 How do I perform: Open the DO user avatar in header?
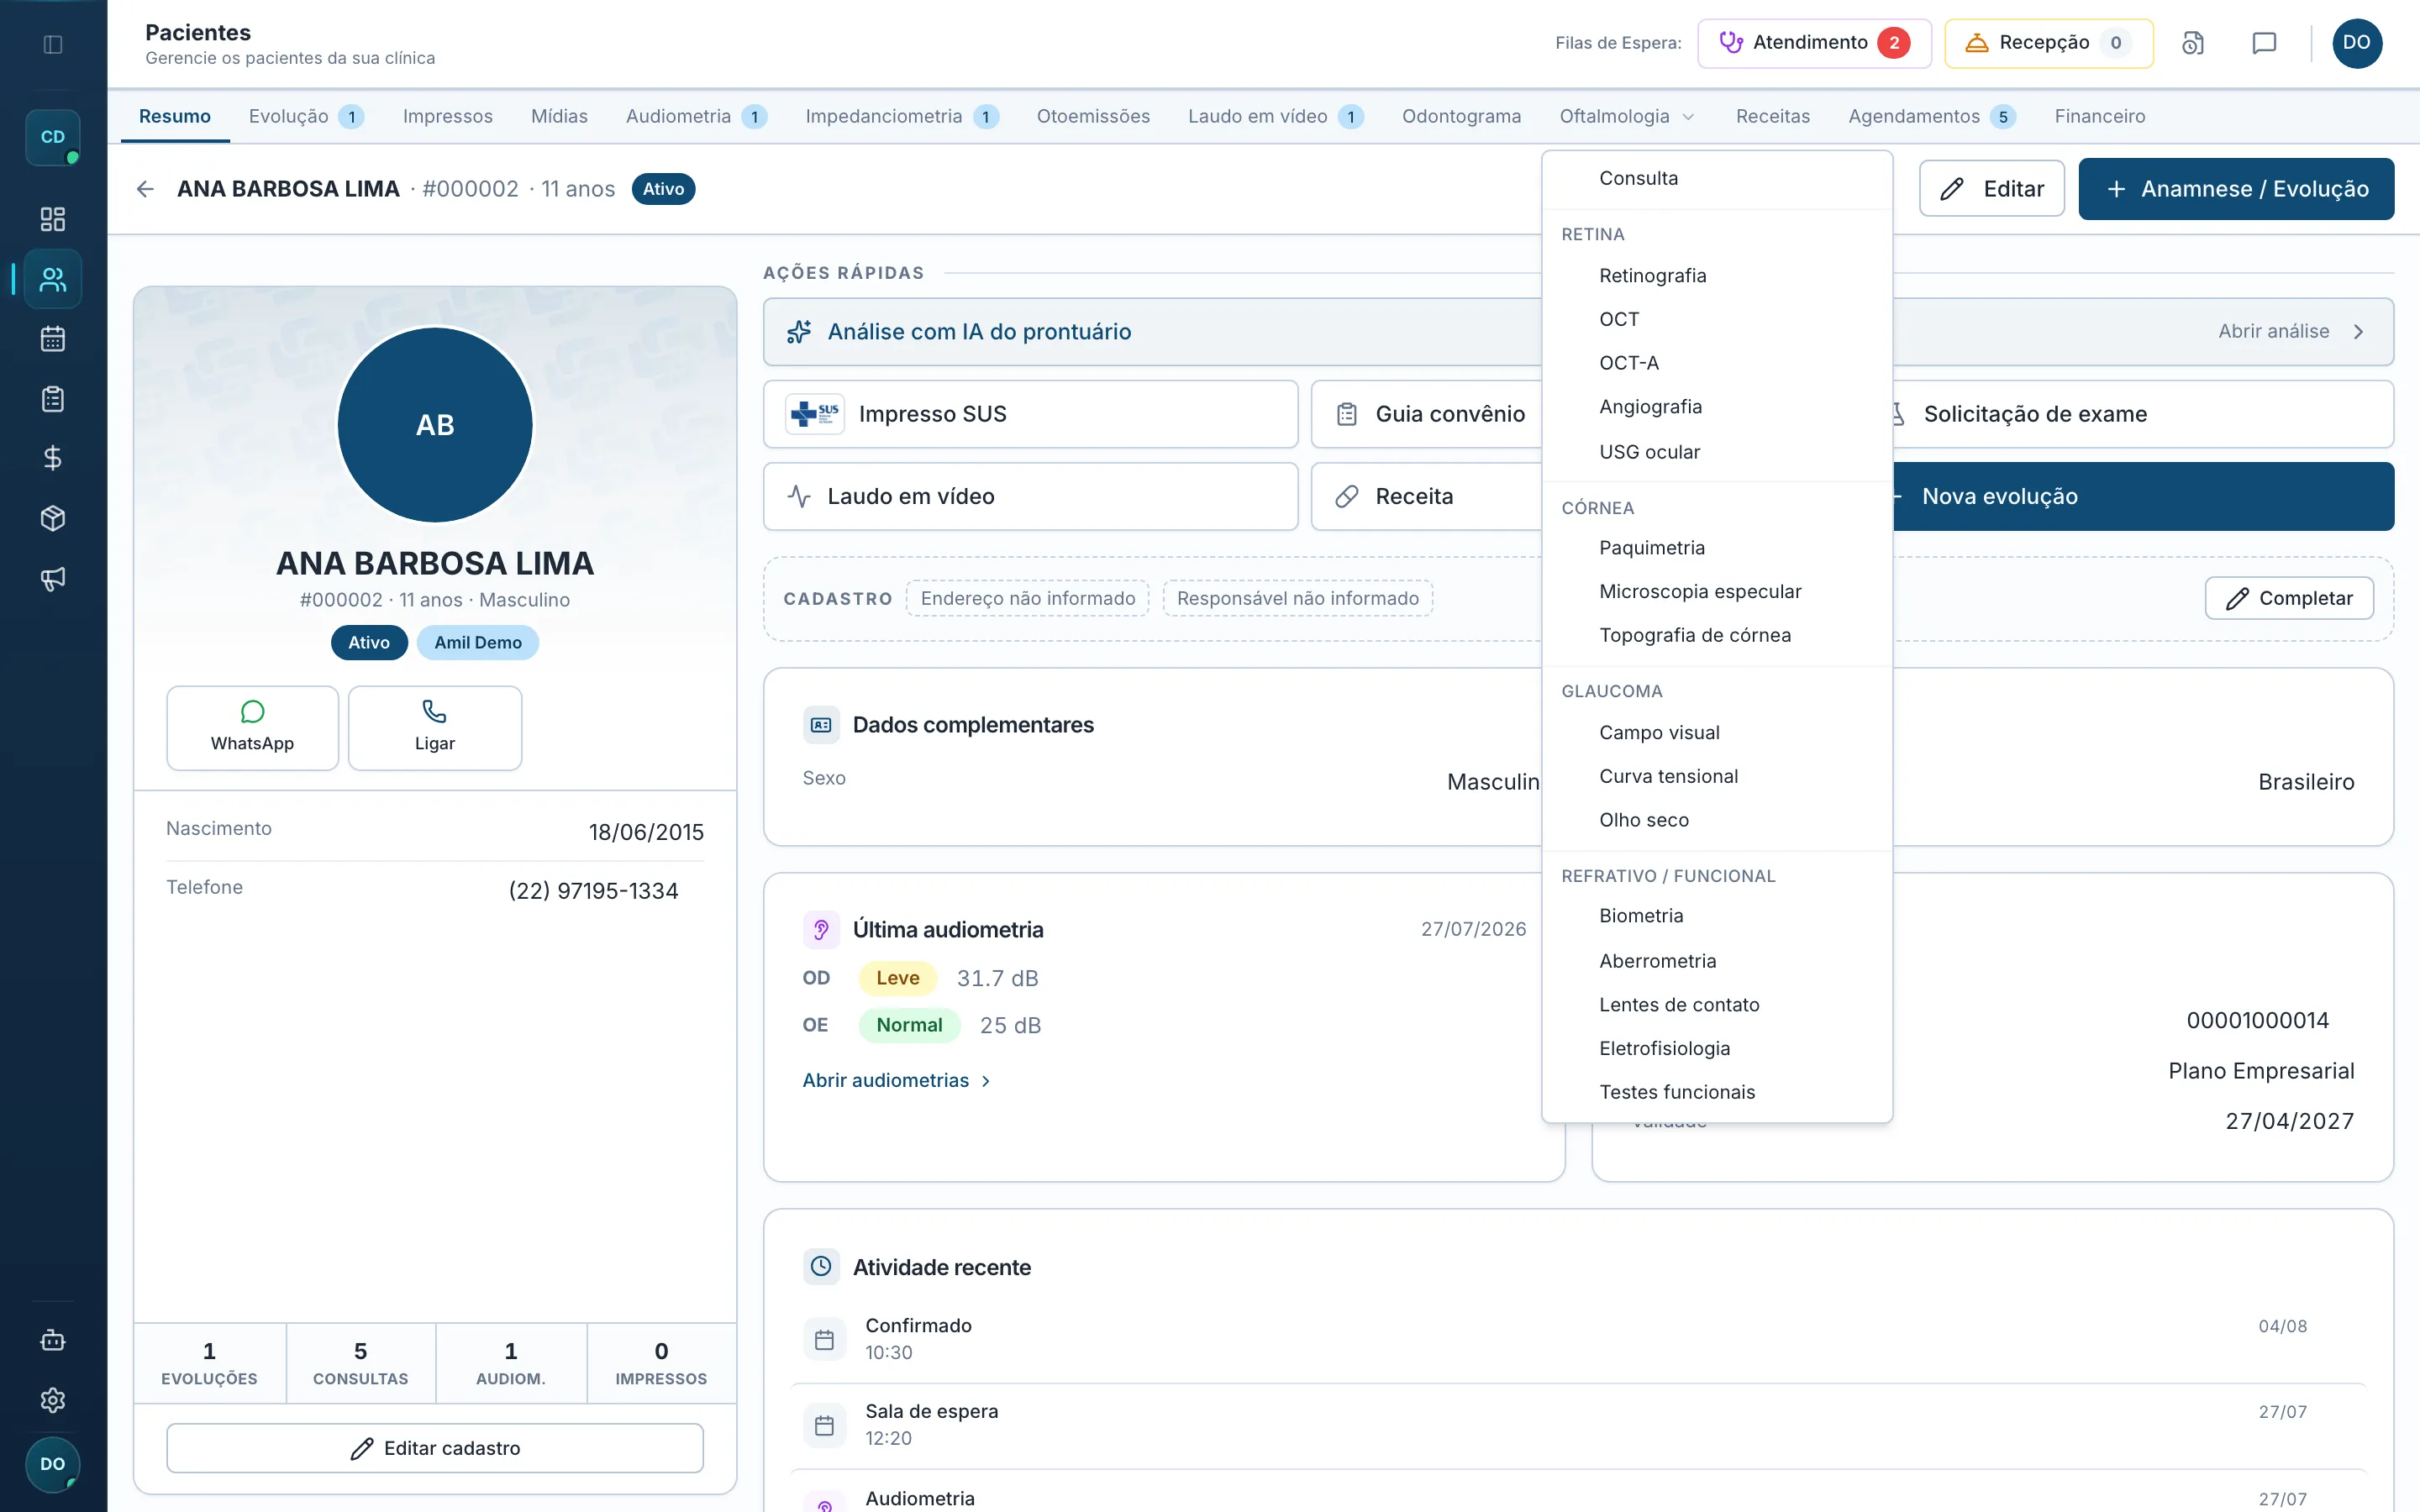pos(2357,43)
